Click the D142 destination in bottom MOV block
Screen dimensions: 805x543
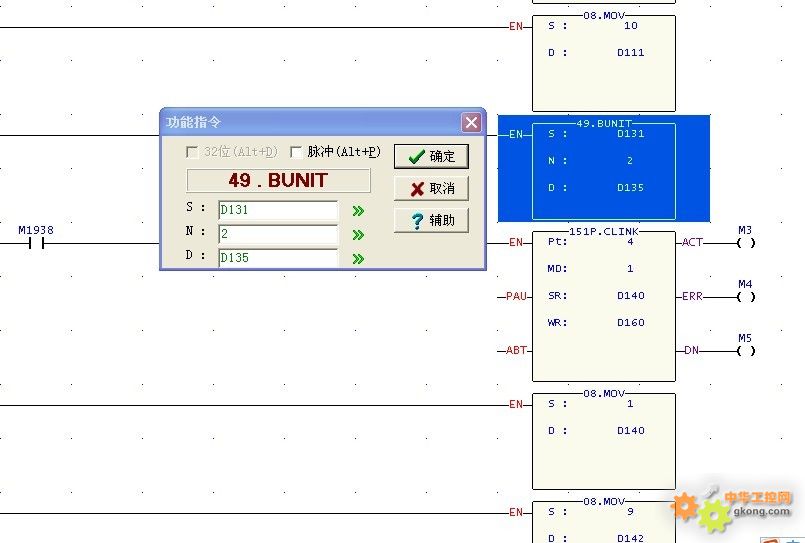click(x=630, y=538)
